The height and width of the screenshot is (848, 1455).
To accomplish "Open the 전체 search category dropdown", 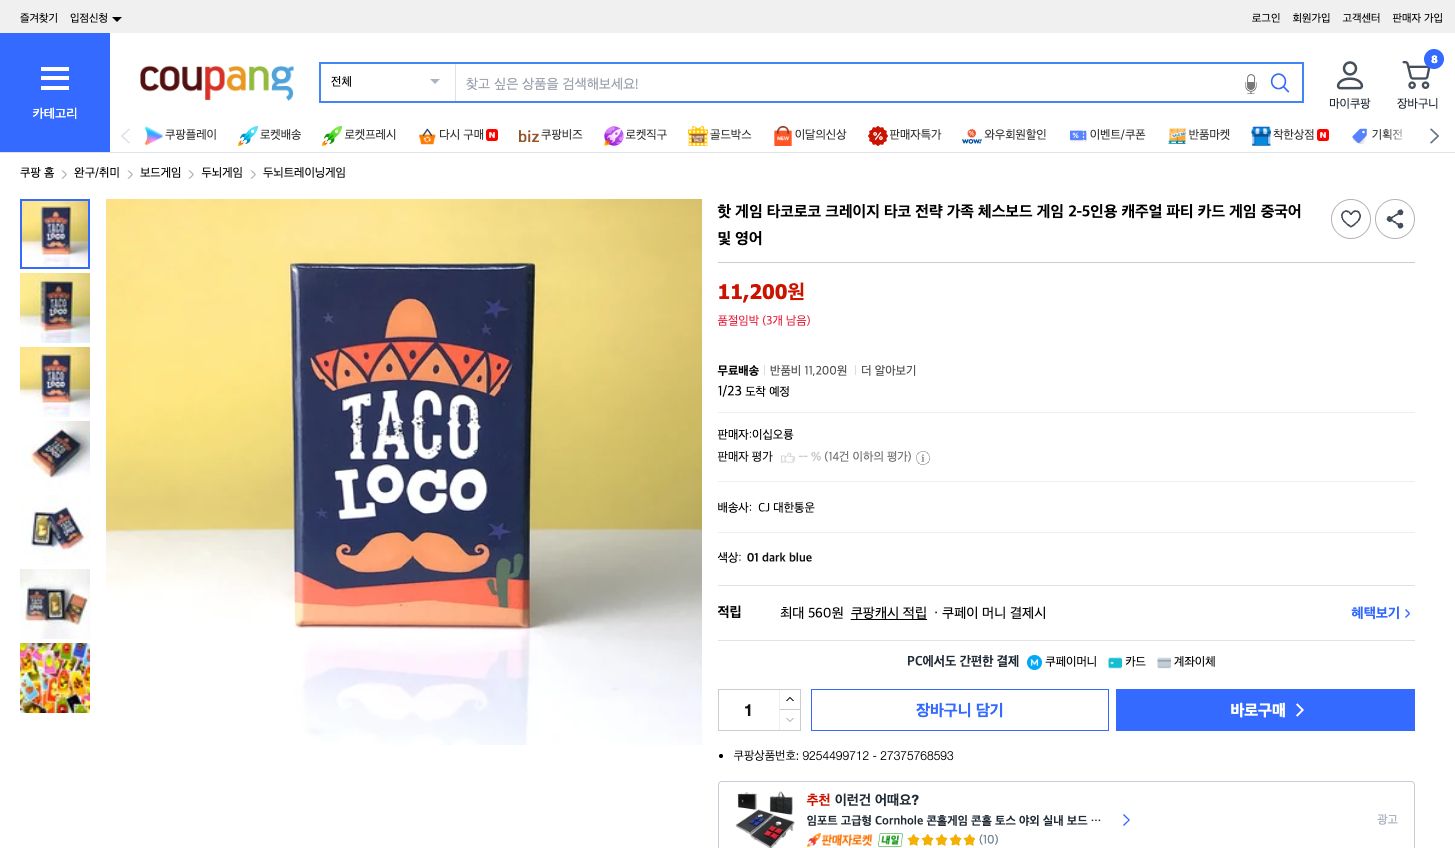I will pos(387,82).
